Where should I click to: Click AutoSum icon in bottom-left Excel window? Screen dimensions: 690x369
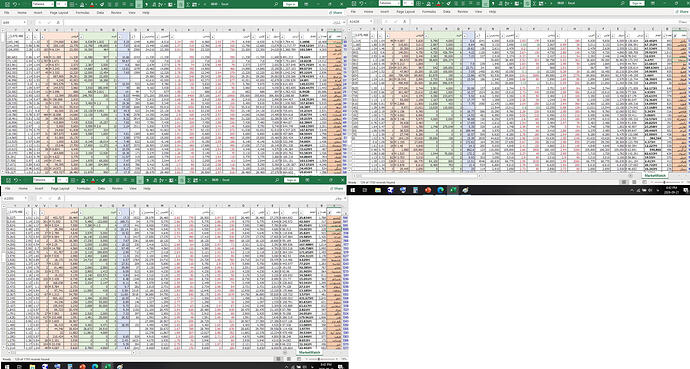tap(189, 180)
